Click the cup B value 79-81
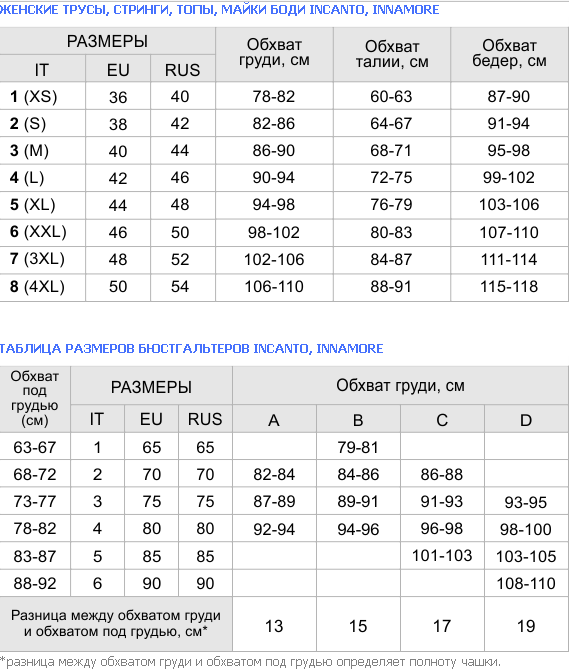The width and height of the screenshot is (569, 671). click(x=358, y=448)
